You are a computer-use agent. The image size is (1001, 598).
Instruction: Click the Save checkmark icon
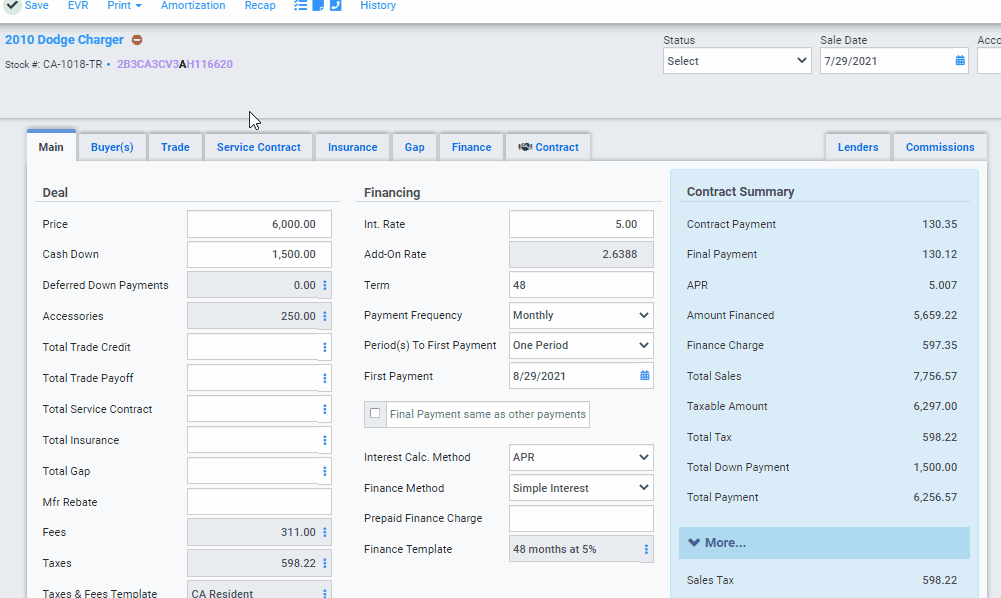click(x=12, y=5)
